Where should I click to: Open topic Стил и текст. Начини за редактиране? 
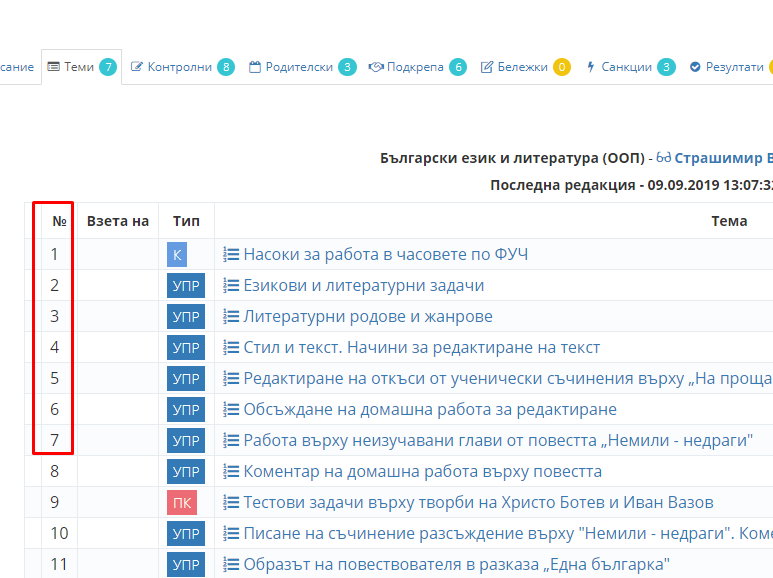point(422,348)
